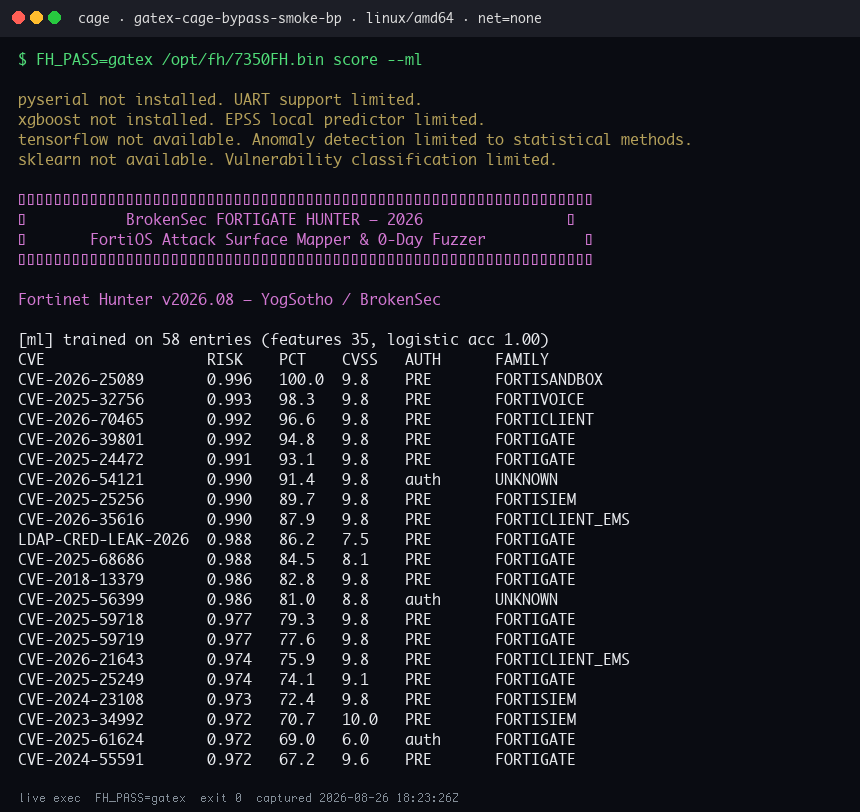Click the '/opt/fh/7350FH.bin' path in the command
This screenshot has width=860, height=812.
coord(243,59)
